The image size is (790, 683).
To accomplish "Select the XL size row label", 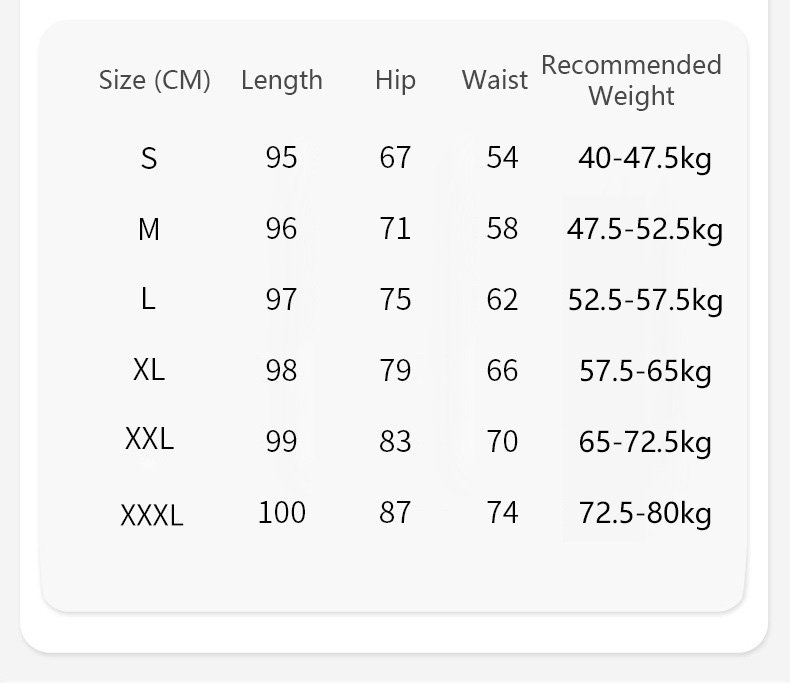I will [149, 370].
